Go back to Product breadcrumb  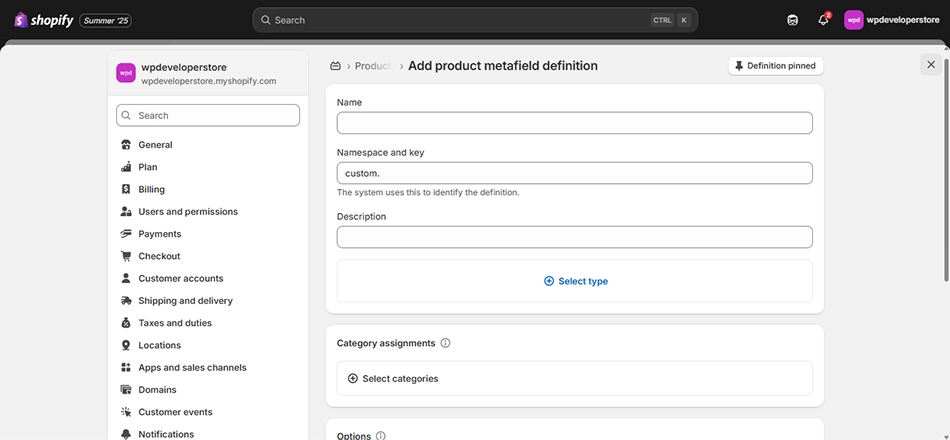coord(373,65)
